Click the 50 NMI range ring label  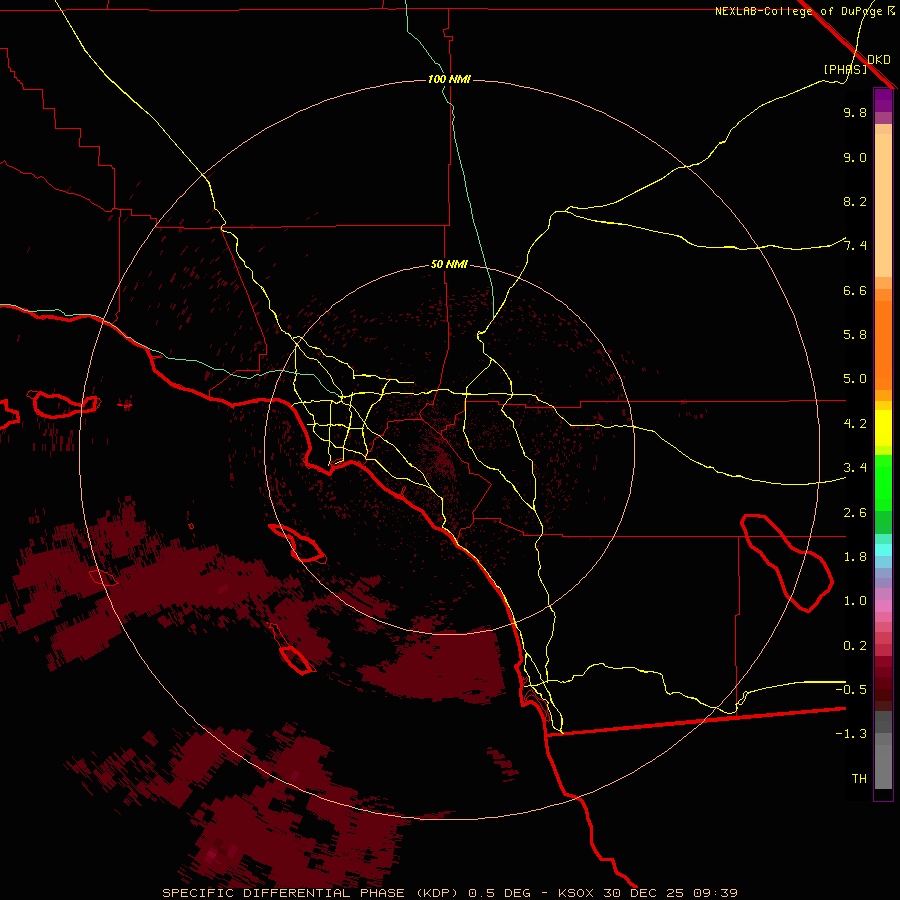pos(449,264)
